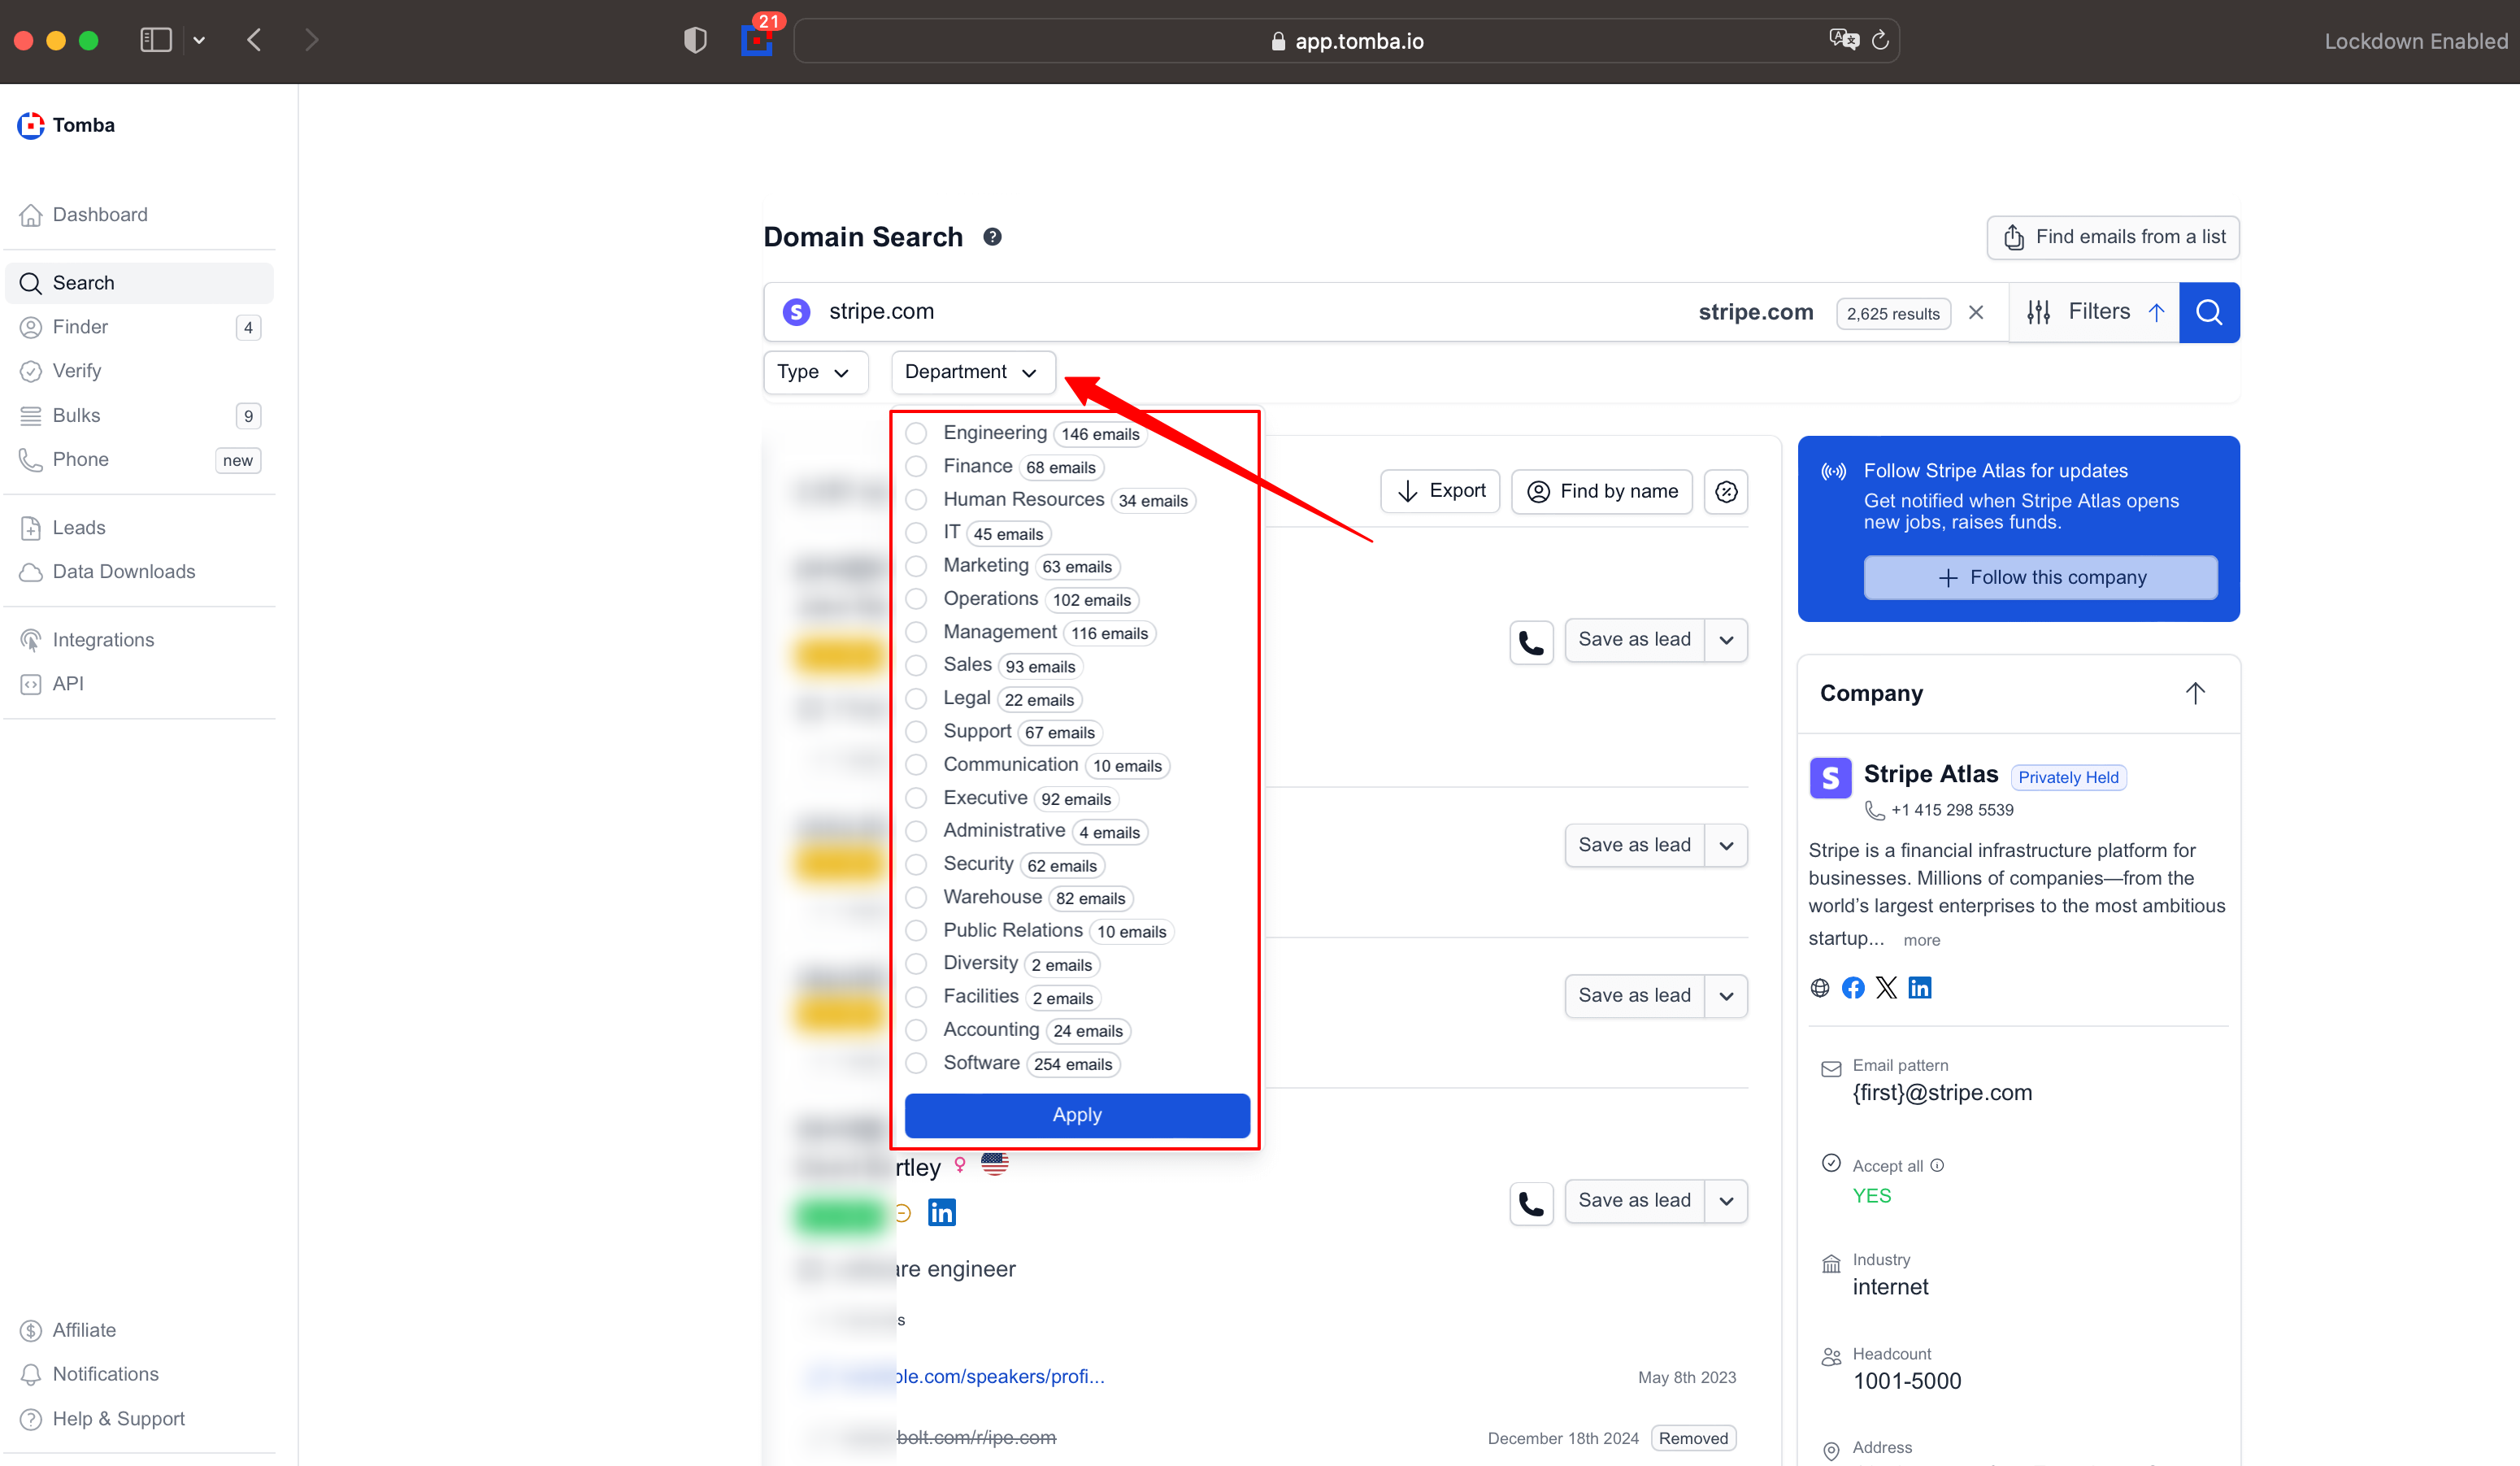
Task: Open the Finder section
Action: tap(80, 327)
